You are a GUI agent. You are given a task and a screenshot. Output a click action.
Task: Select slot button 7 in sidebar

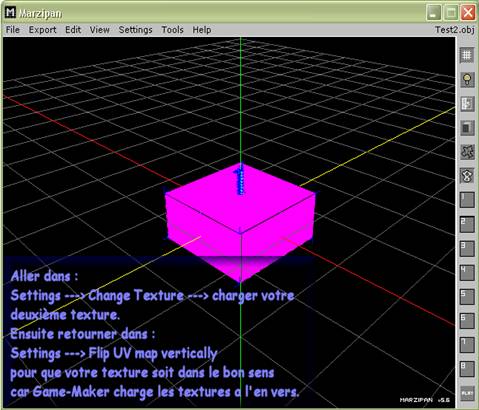(x=467, y=345)
